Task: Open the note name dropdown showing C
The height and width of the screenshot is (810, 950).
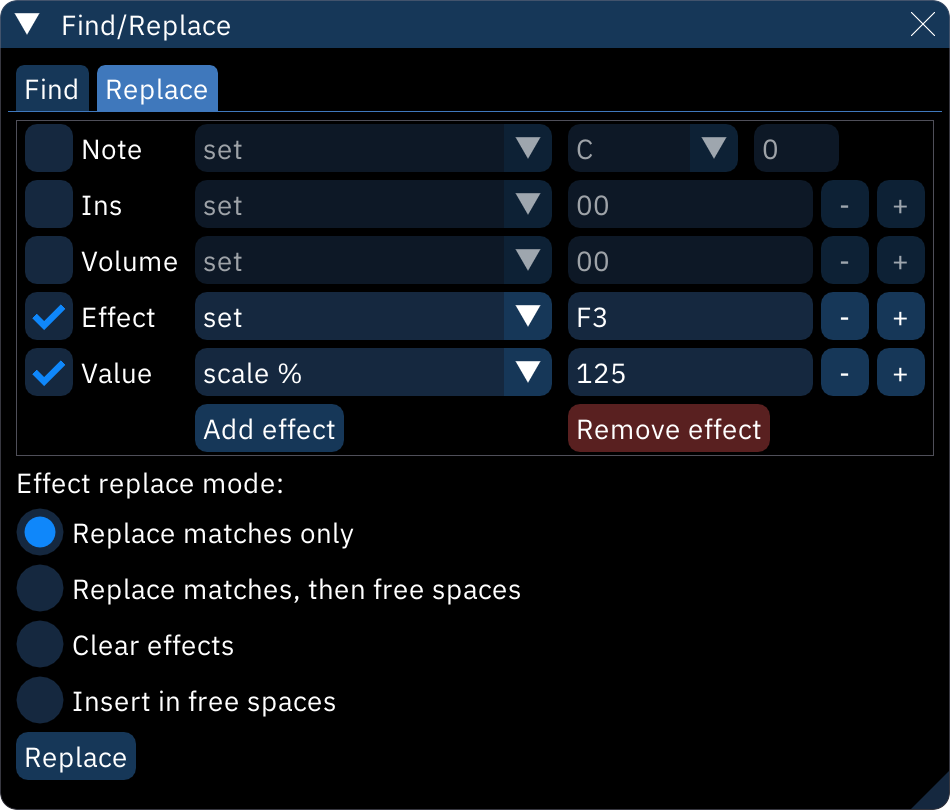Action: 651,148
